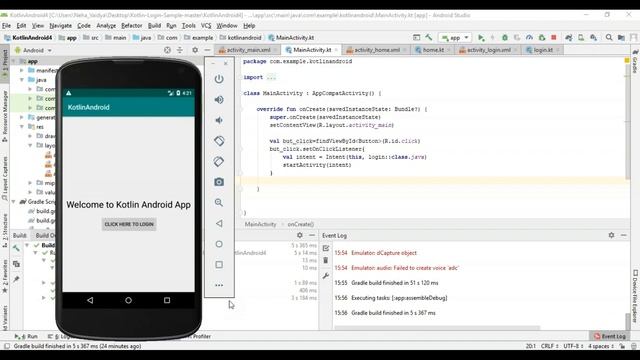
Task: Tap Home button on phone screen
Action: pos(129,300)
